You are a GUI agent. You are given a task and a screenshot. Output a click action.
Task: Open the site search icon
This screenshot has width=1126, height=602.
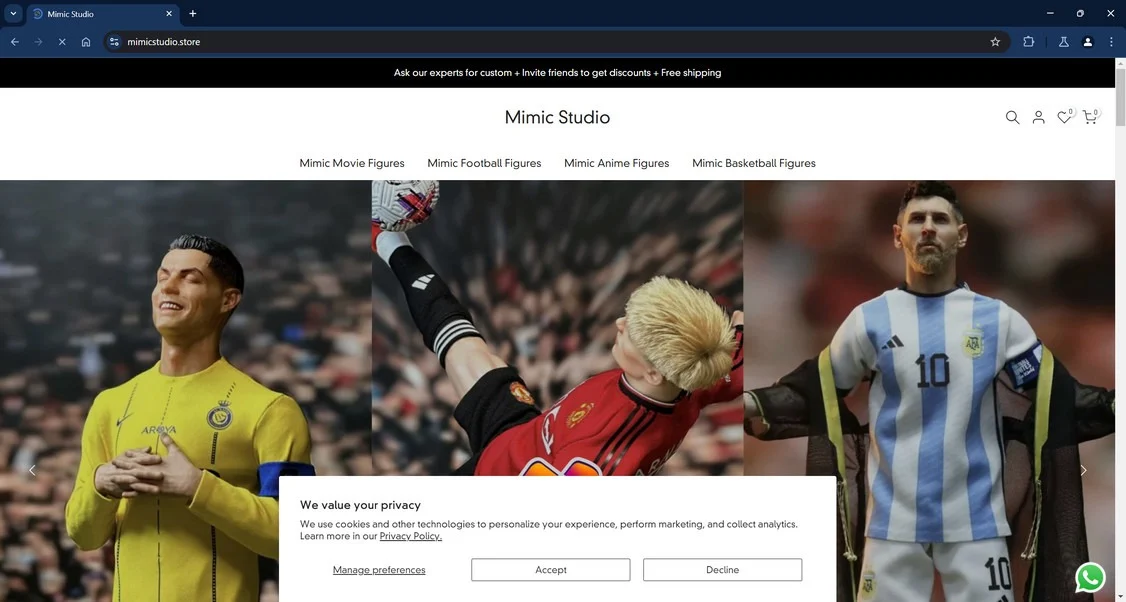coord(1012,117)
